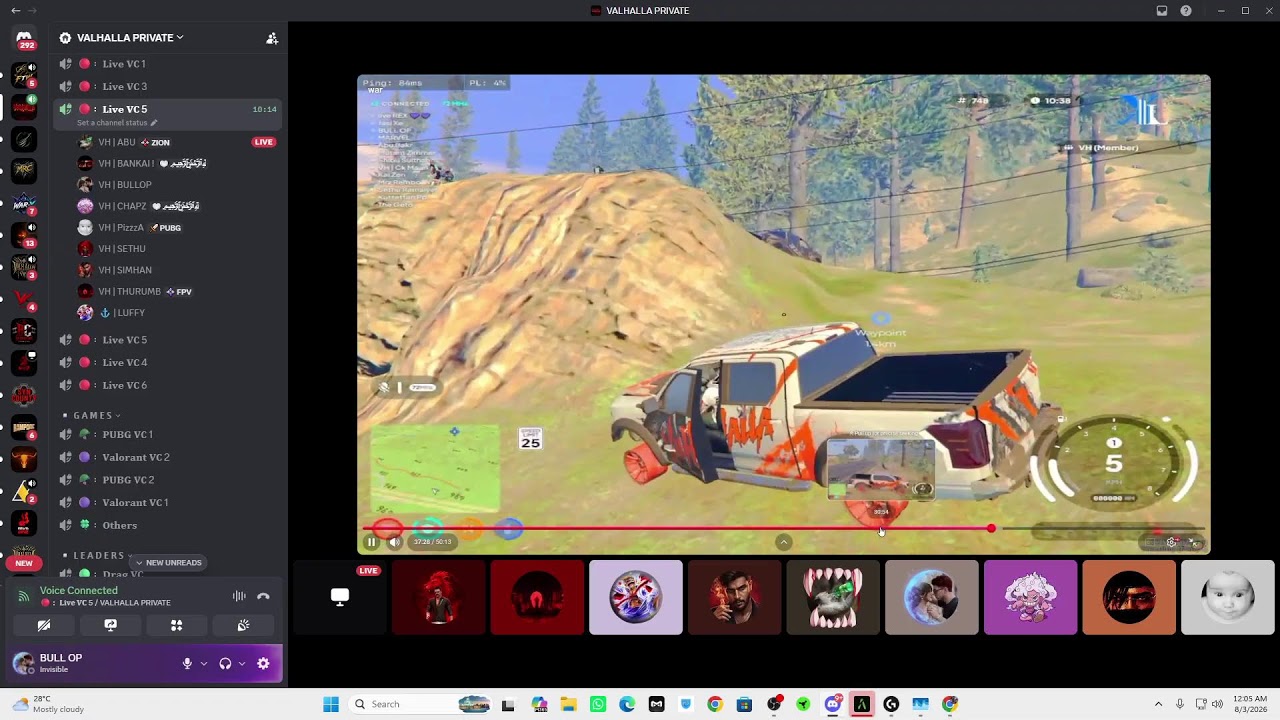Click the progress bar scrubber knob
Image resolution: width=1280 pixels, height=720 pixels.
(x=991, y=529)
